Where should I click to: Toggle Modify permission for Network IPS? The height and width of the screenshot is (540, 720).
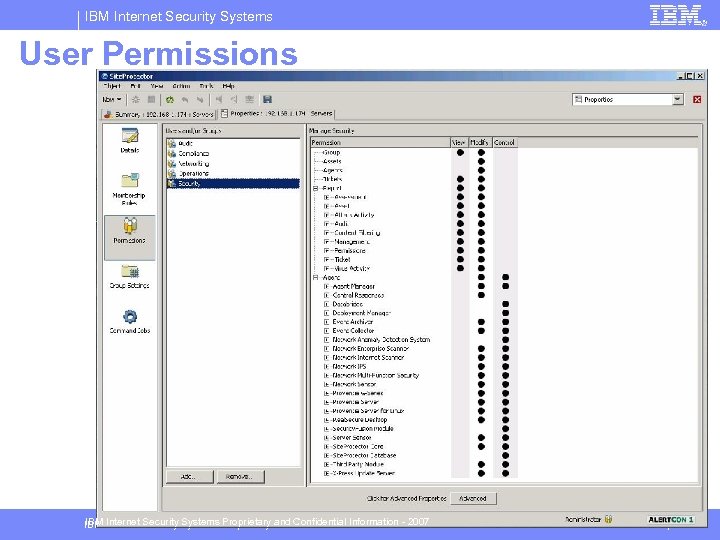tap(481, 366)
